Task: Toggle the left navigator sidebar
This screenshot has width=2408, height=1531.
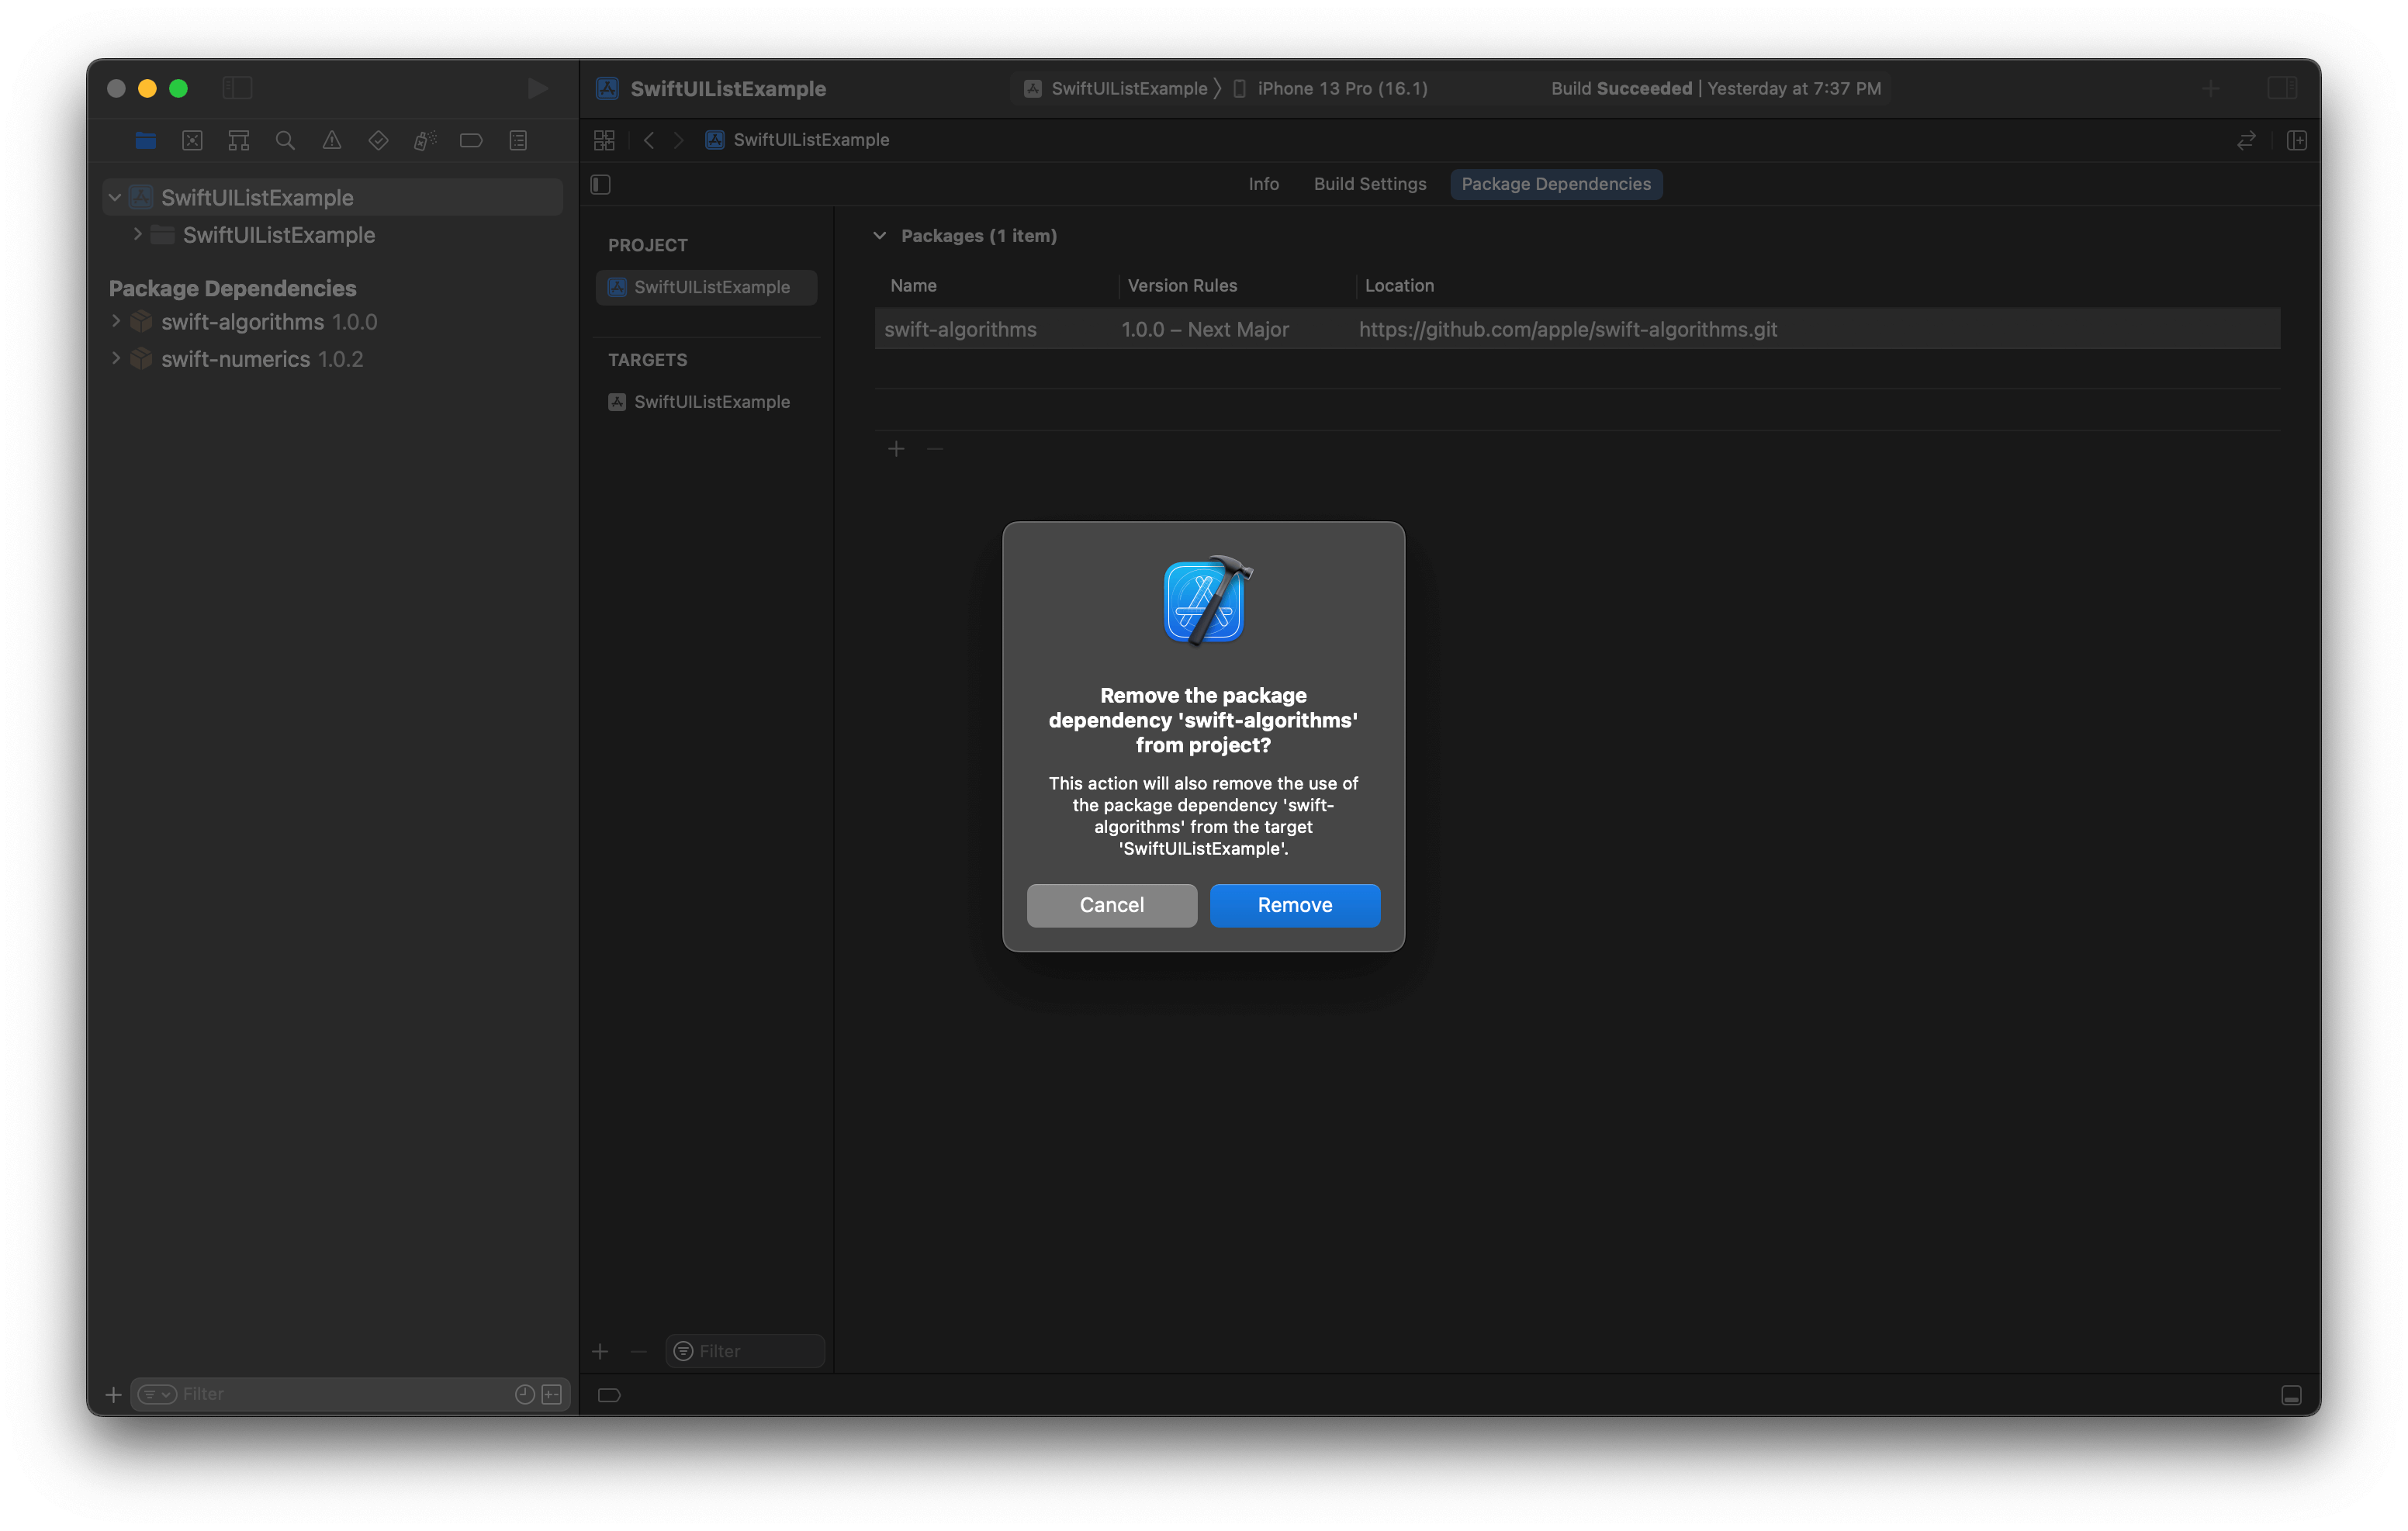Action: point(237,89)
